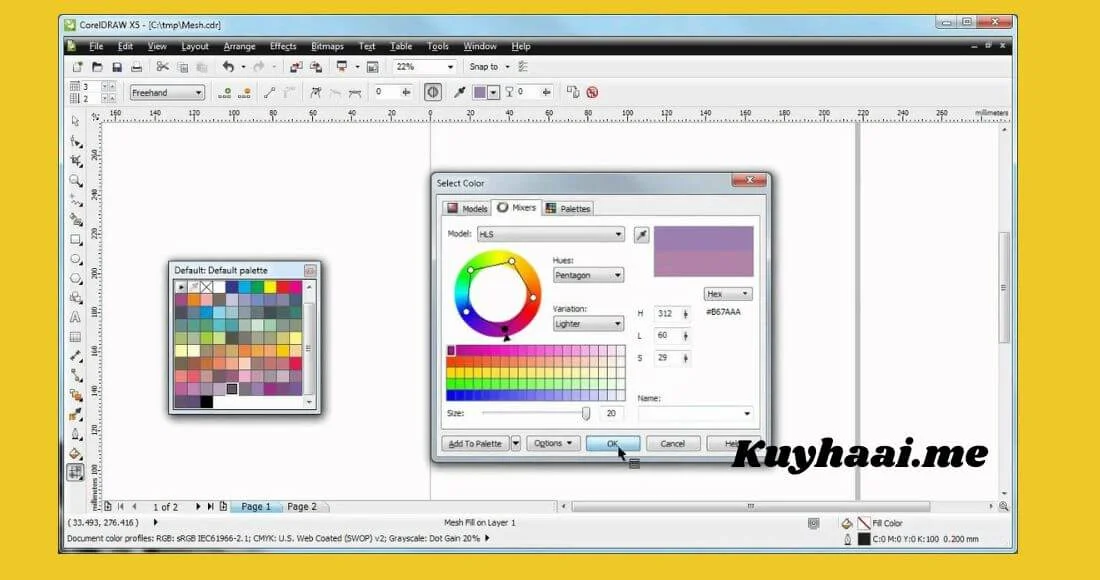Click the Open folder icon
Screen dimensions: 1100x580
(x=98, y=67)
